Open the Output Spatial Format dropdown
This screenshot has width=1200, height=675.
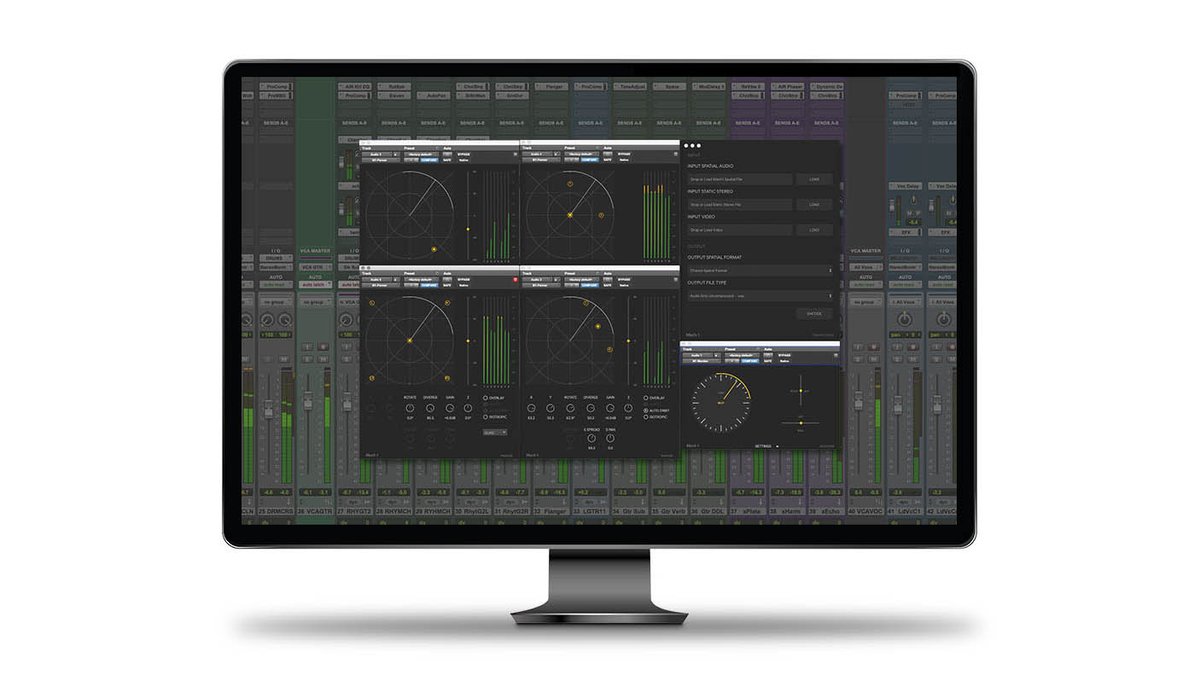[x=760, y=270]
